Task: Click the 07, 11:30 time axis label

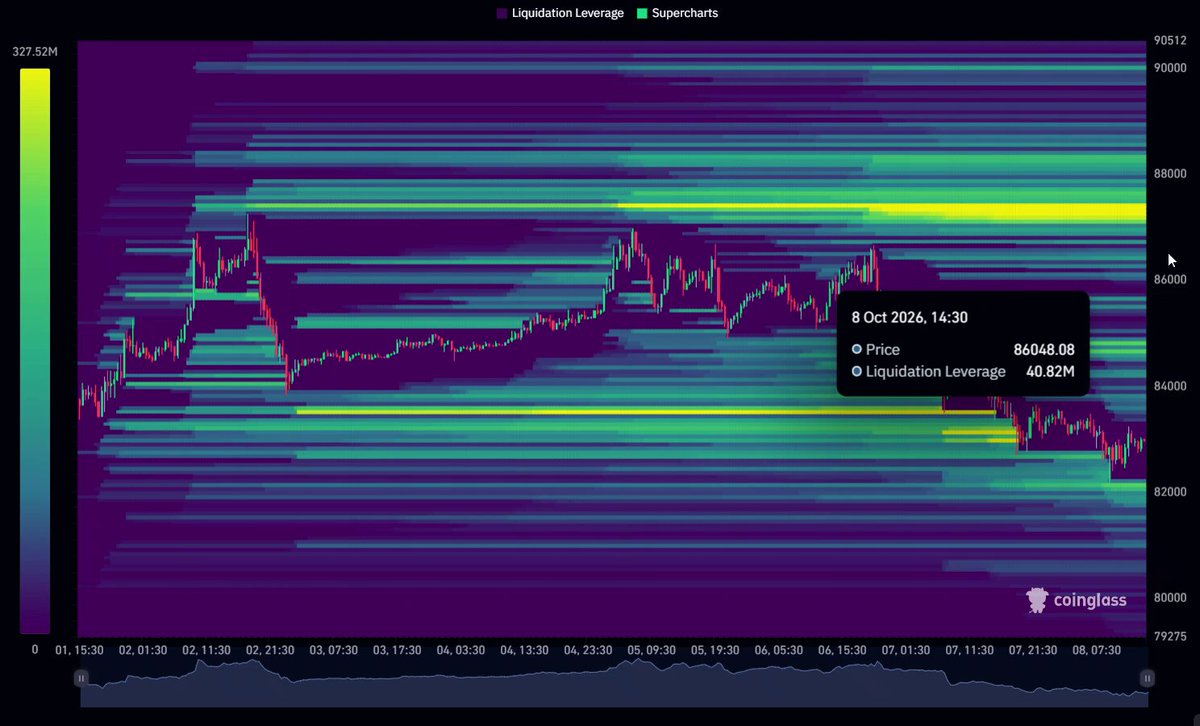Action: pyautogui.click(x=969, y=650)
